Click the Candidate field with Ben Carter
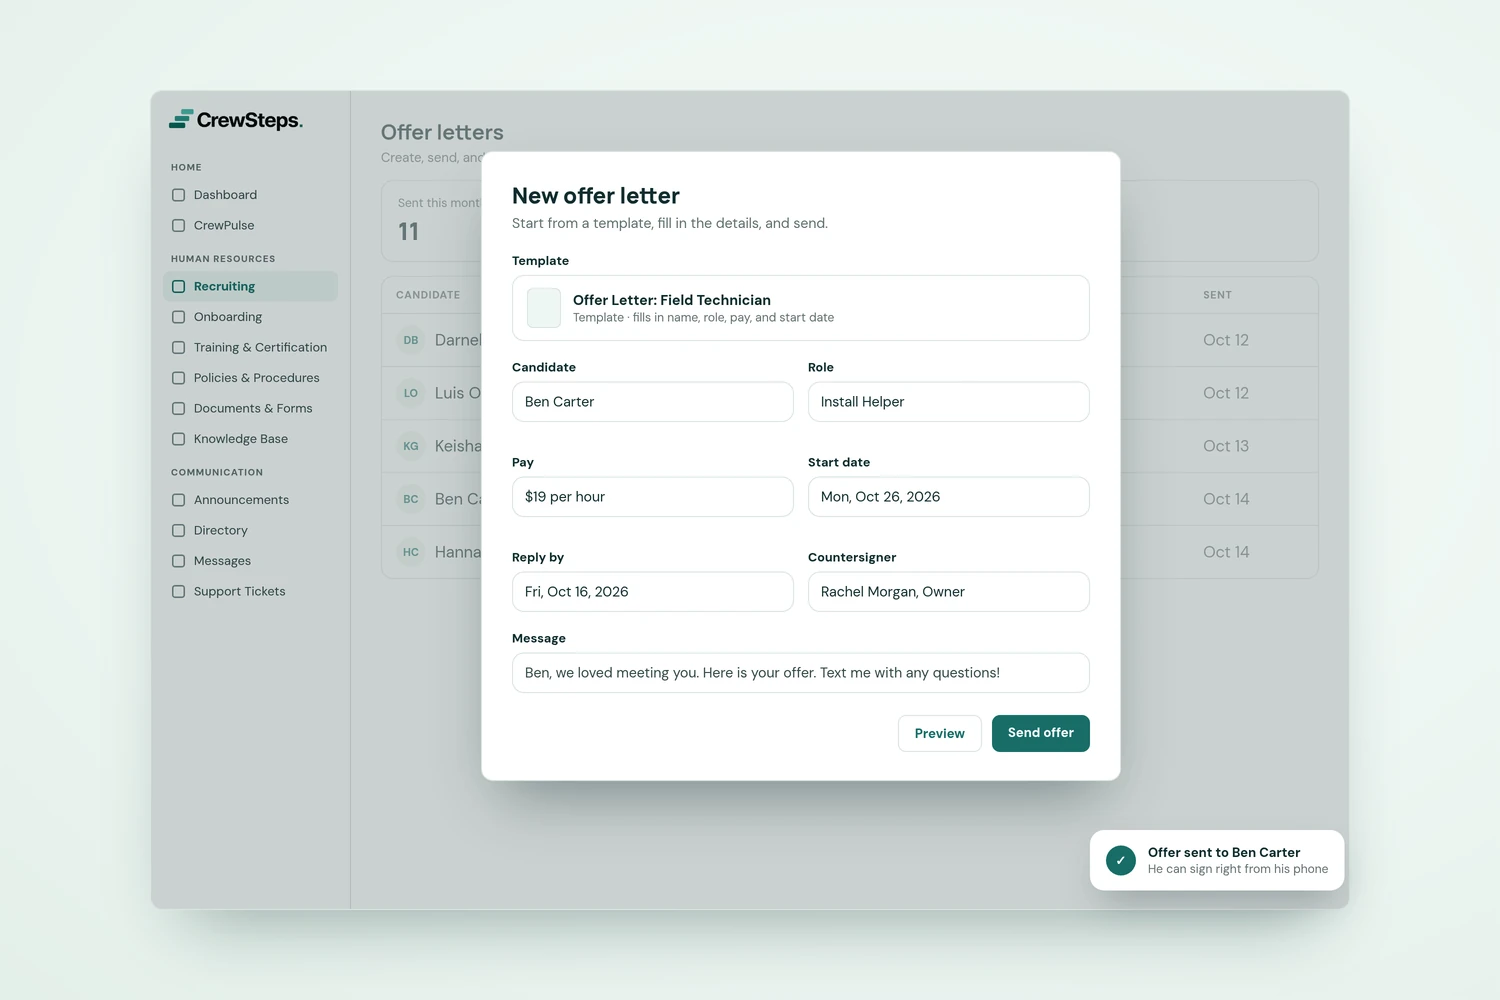This screenshot has width=1500, height=1000. click(x=653, y=402)
